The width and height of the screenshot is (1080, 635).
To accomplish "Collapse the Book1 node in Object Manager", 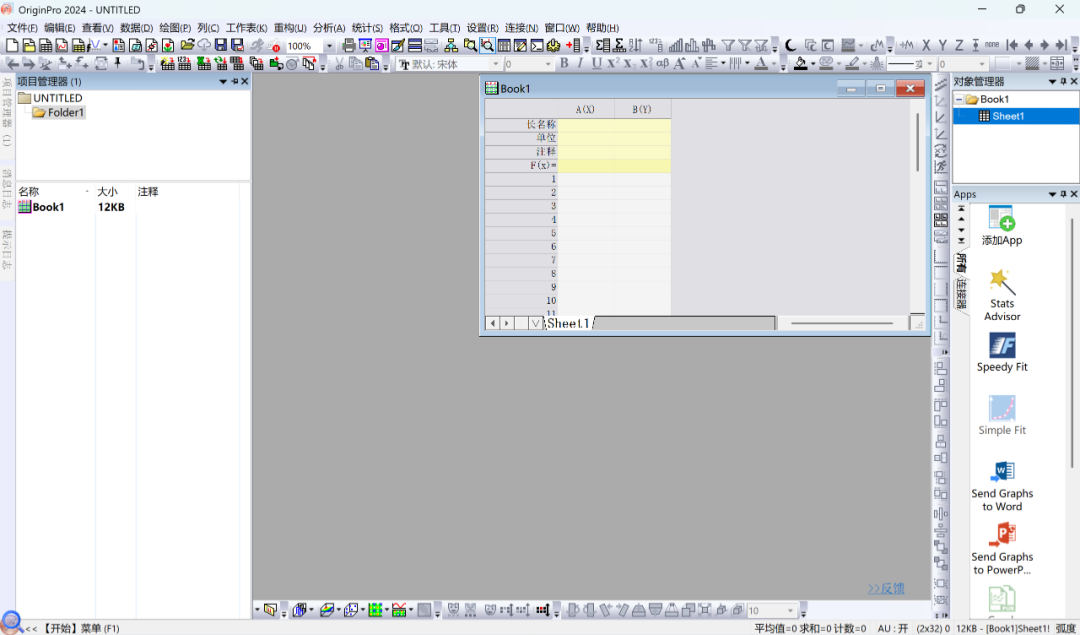I will [x=958, y=99].
